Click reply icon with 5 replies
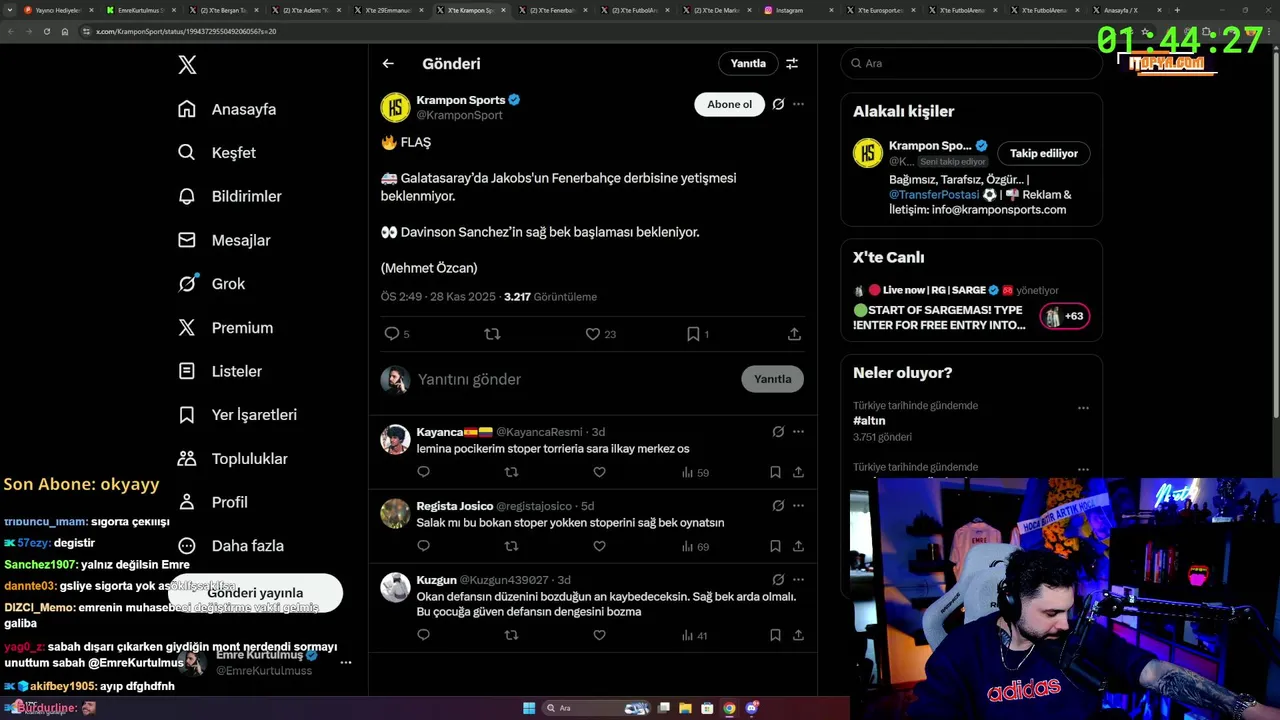The width and height of the screenshot is (1280, 720). [392, 334]
